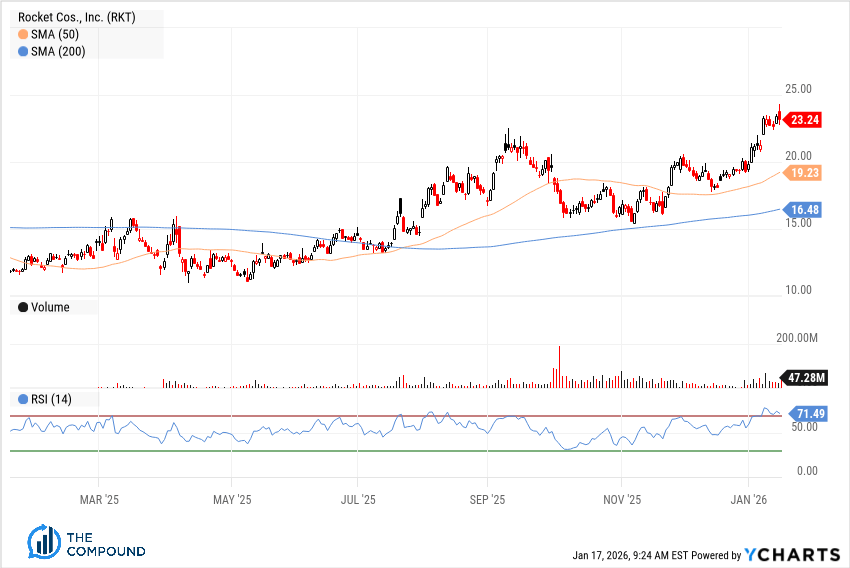The height and width of the screenshot is (568, 850).
Task: Click the Volume panel label
Action: (x=50, y=307)
